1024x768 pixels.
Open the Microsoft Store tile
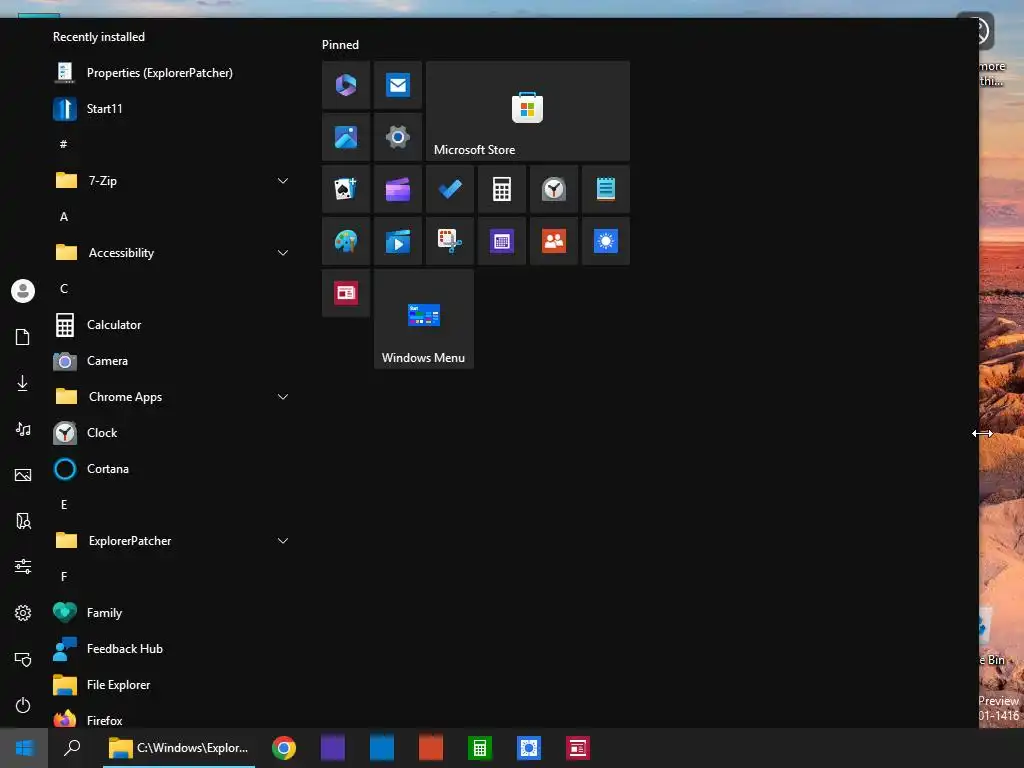coord(528,111)
